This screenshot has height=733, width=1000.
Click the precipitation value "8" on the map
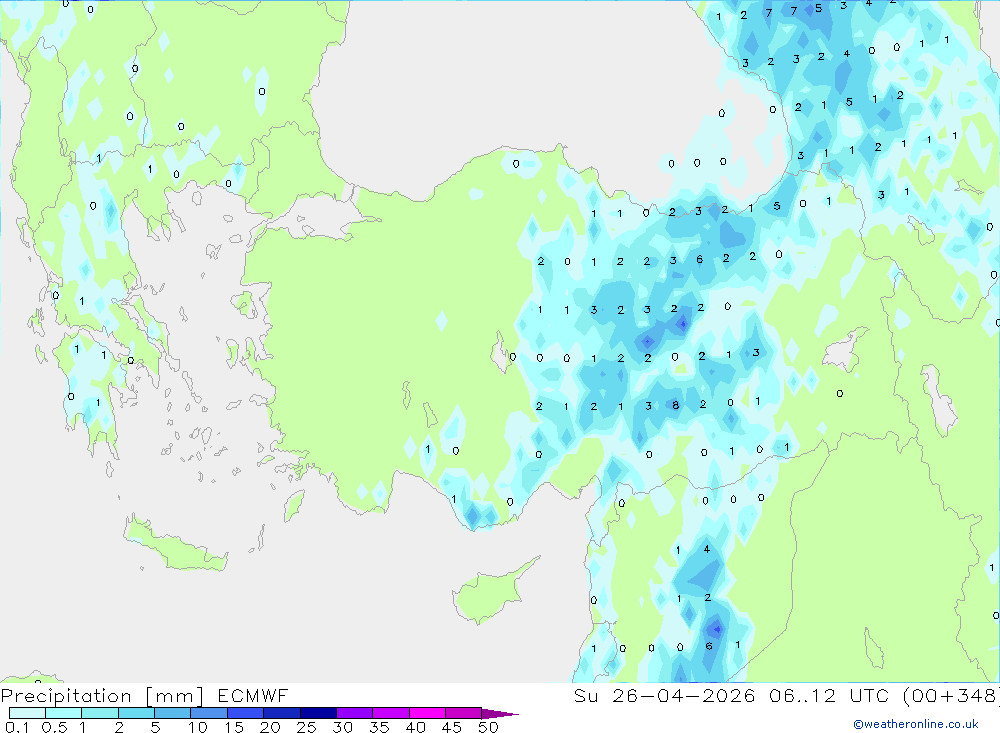tap(675, 405)
